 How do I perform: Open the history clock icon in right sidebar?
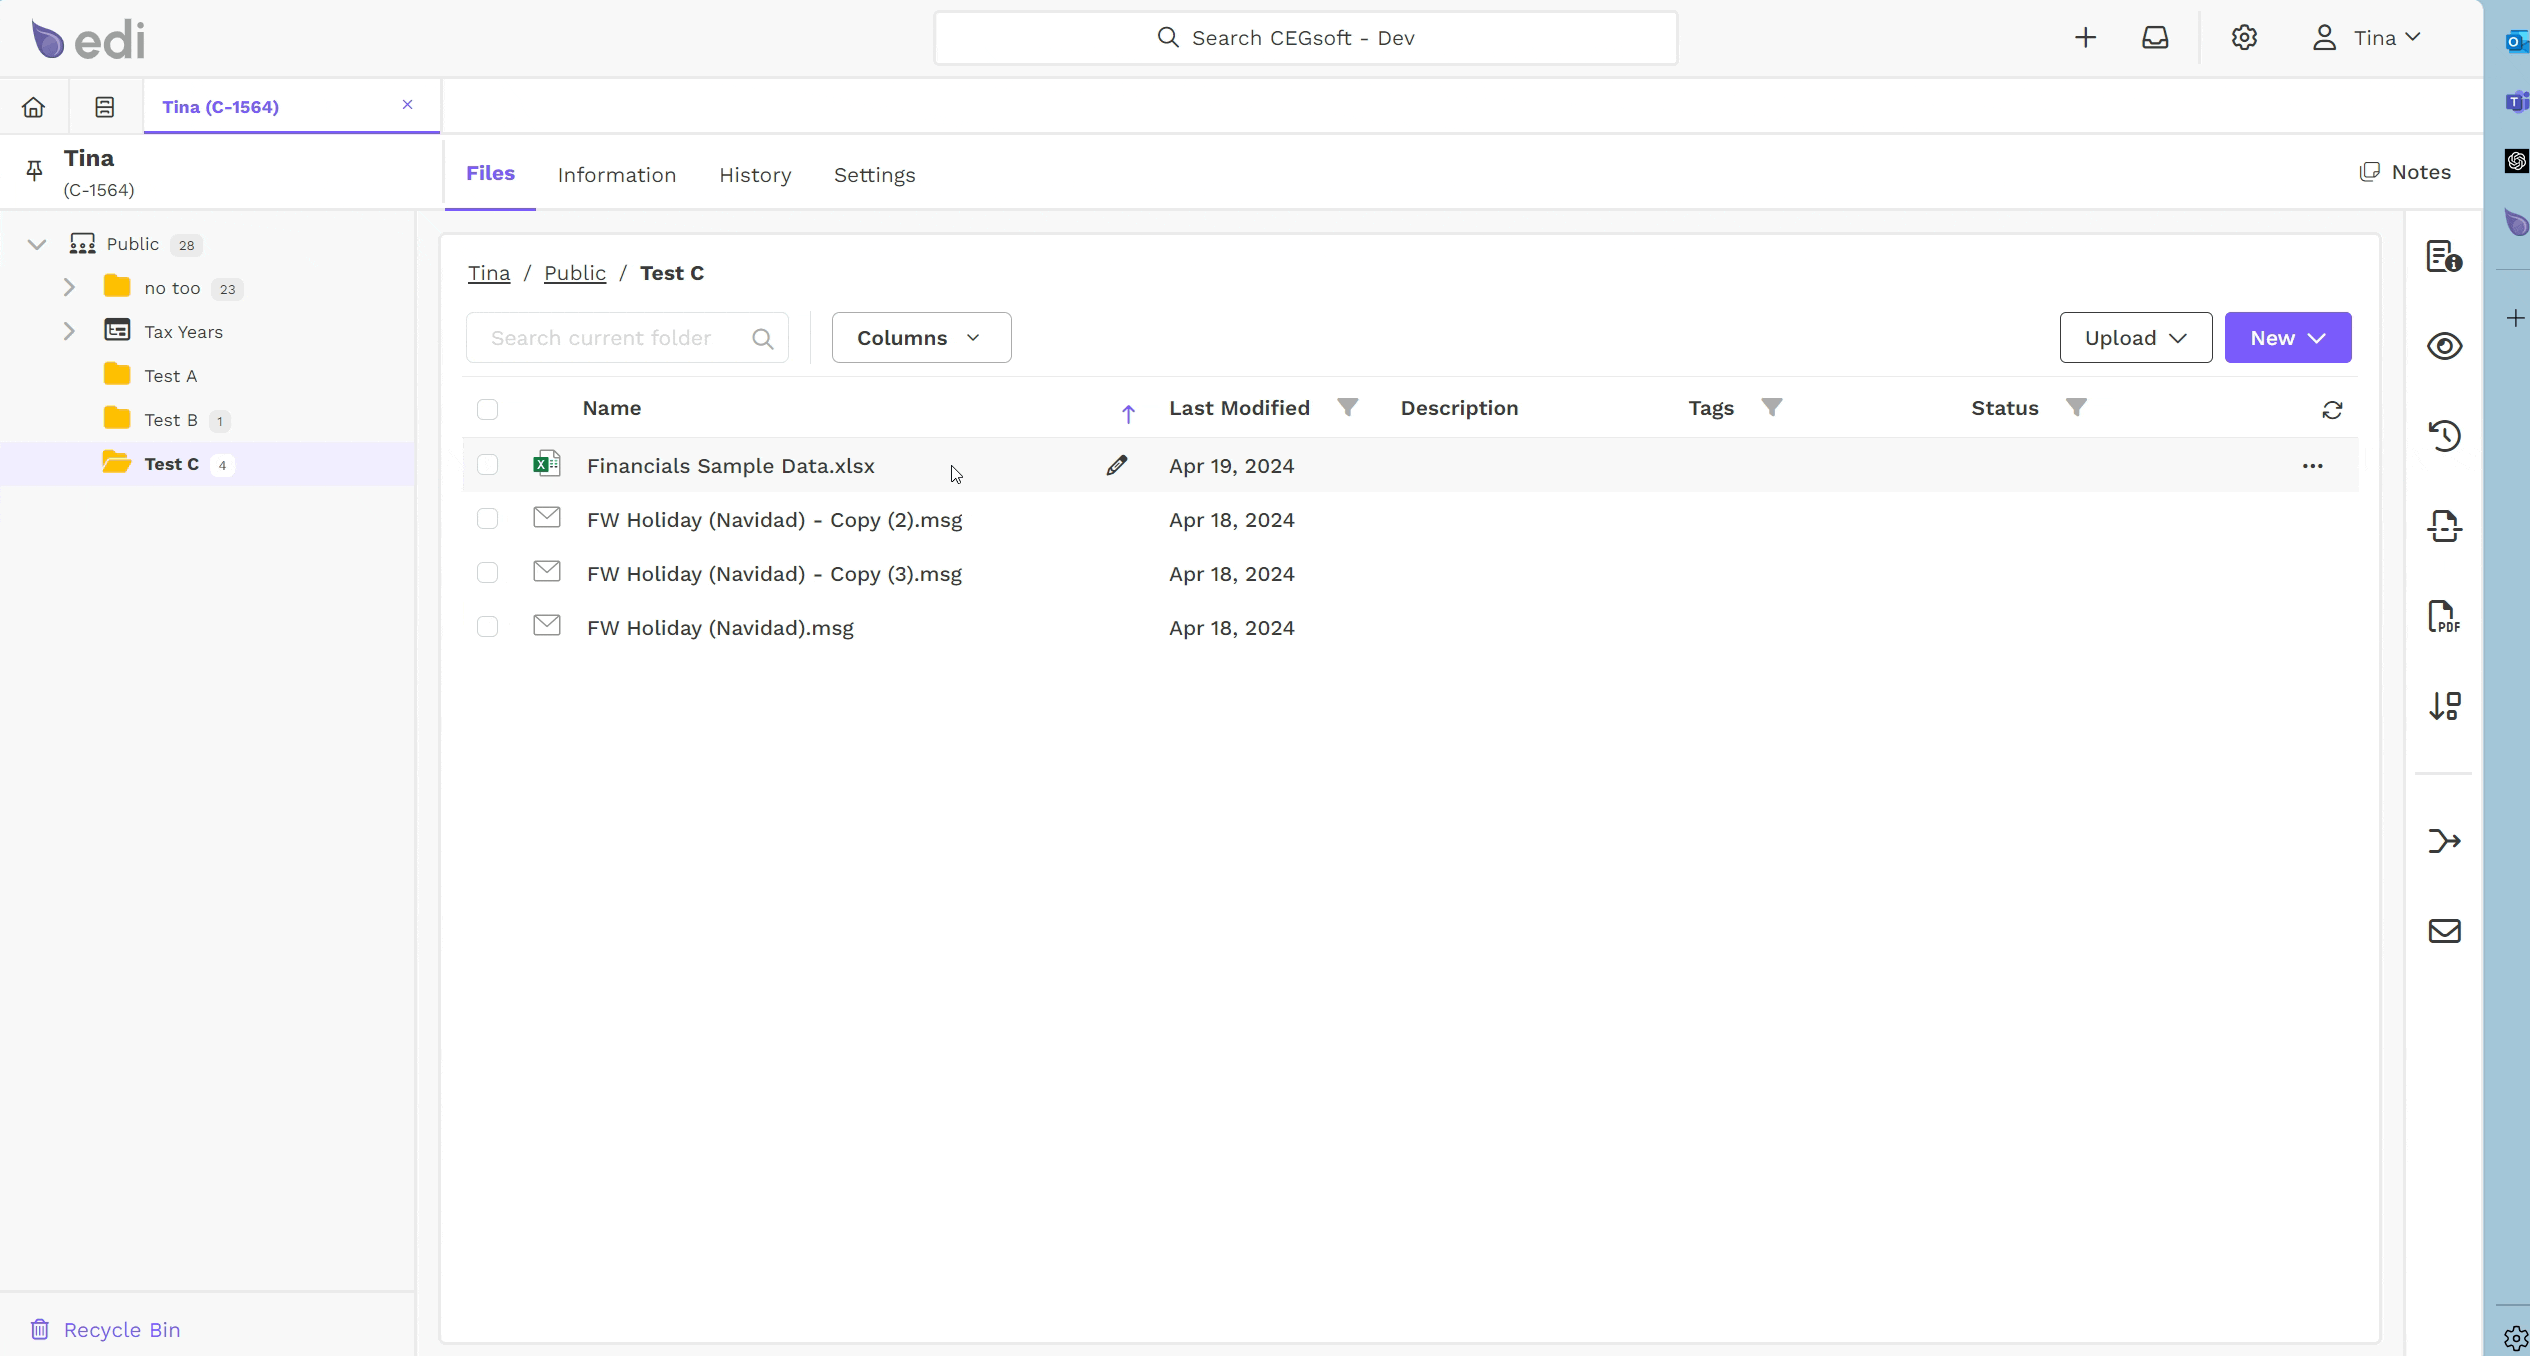[2444, 435]
